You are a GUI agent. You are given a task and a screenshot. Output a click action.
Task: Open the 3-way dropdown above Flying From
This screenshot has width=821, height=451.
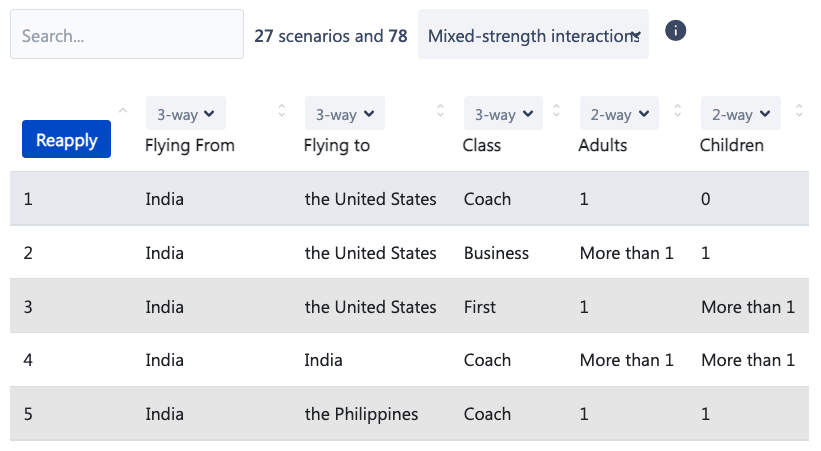[x=186, y=114]
